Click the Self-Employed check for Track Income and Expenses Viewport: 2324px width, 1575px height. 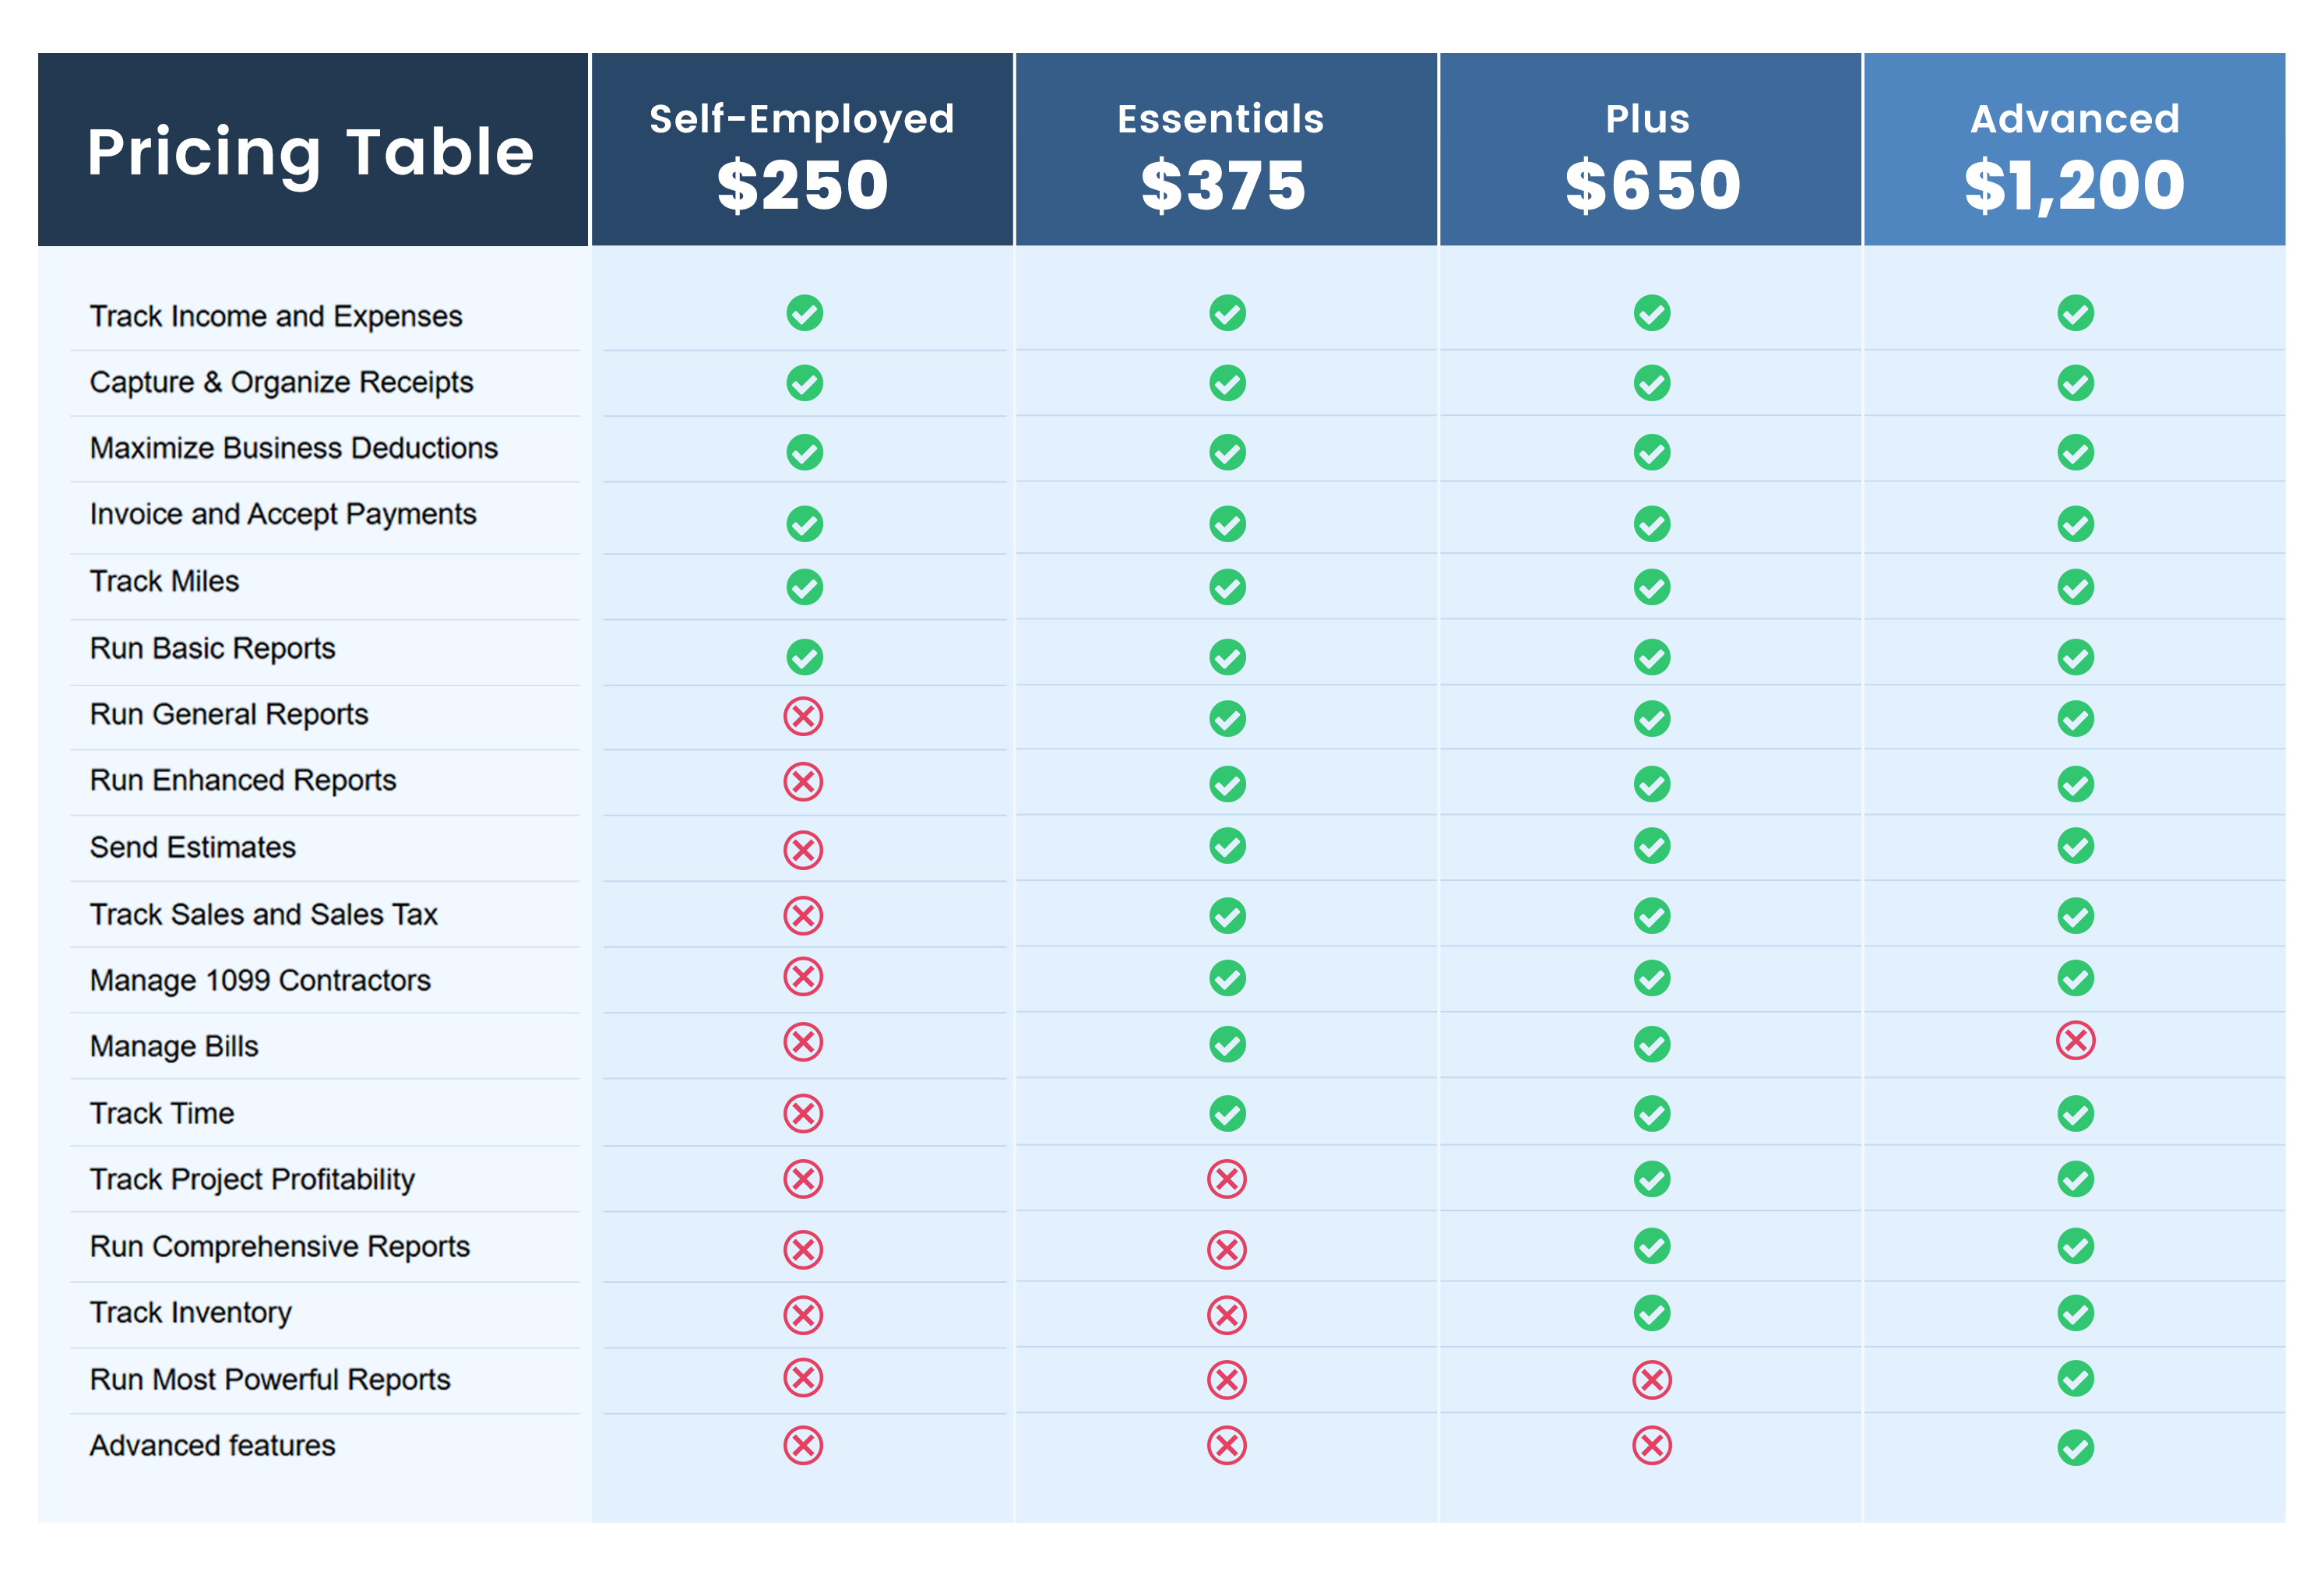(804, 313)
